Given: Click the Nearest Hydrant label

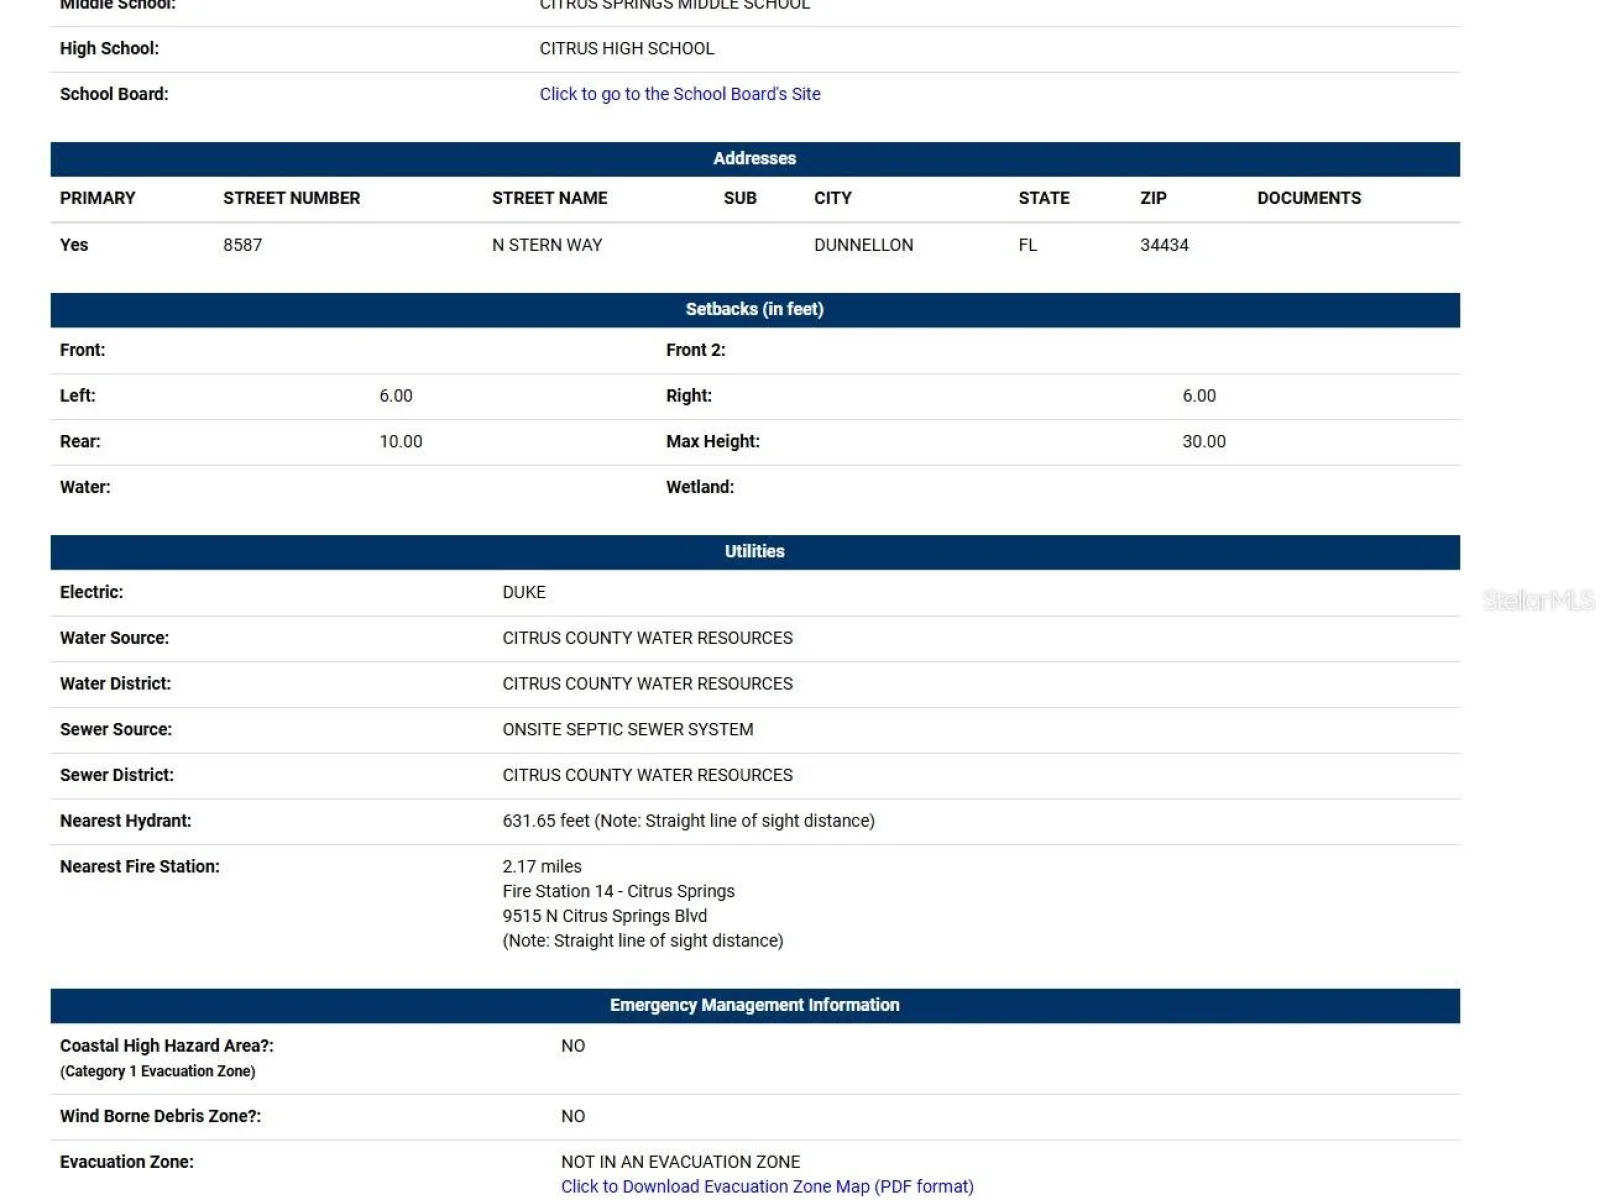Looking at the screenshot, I should 126,821.
